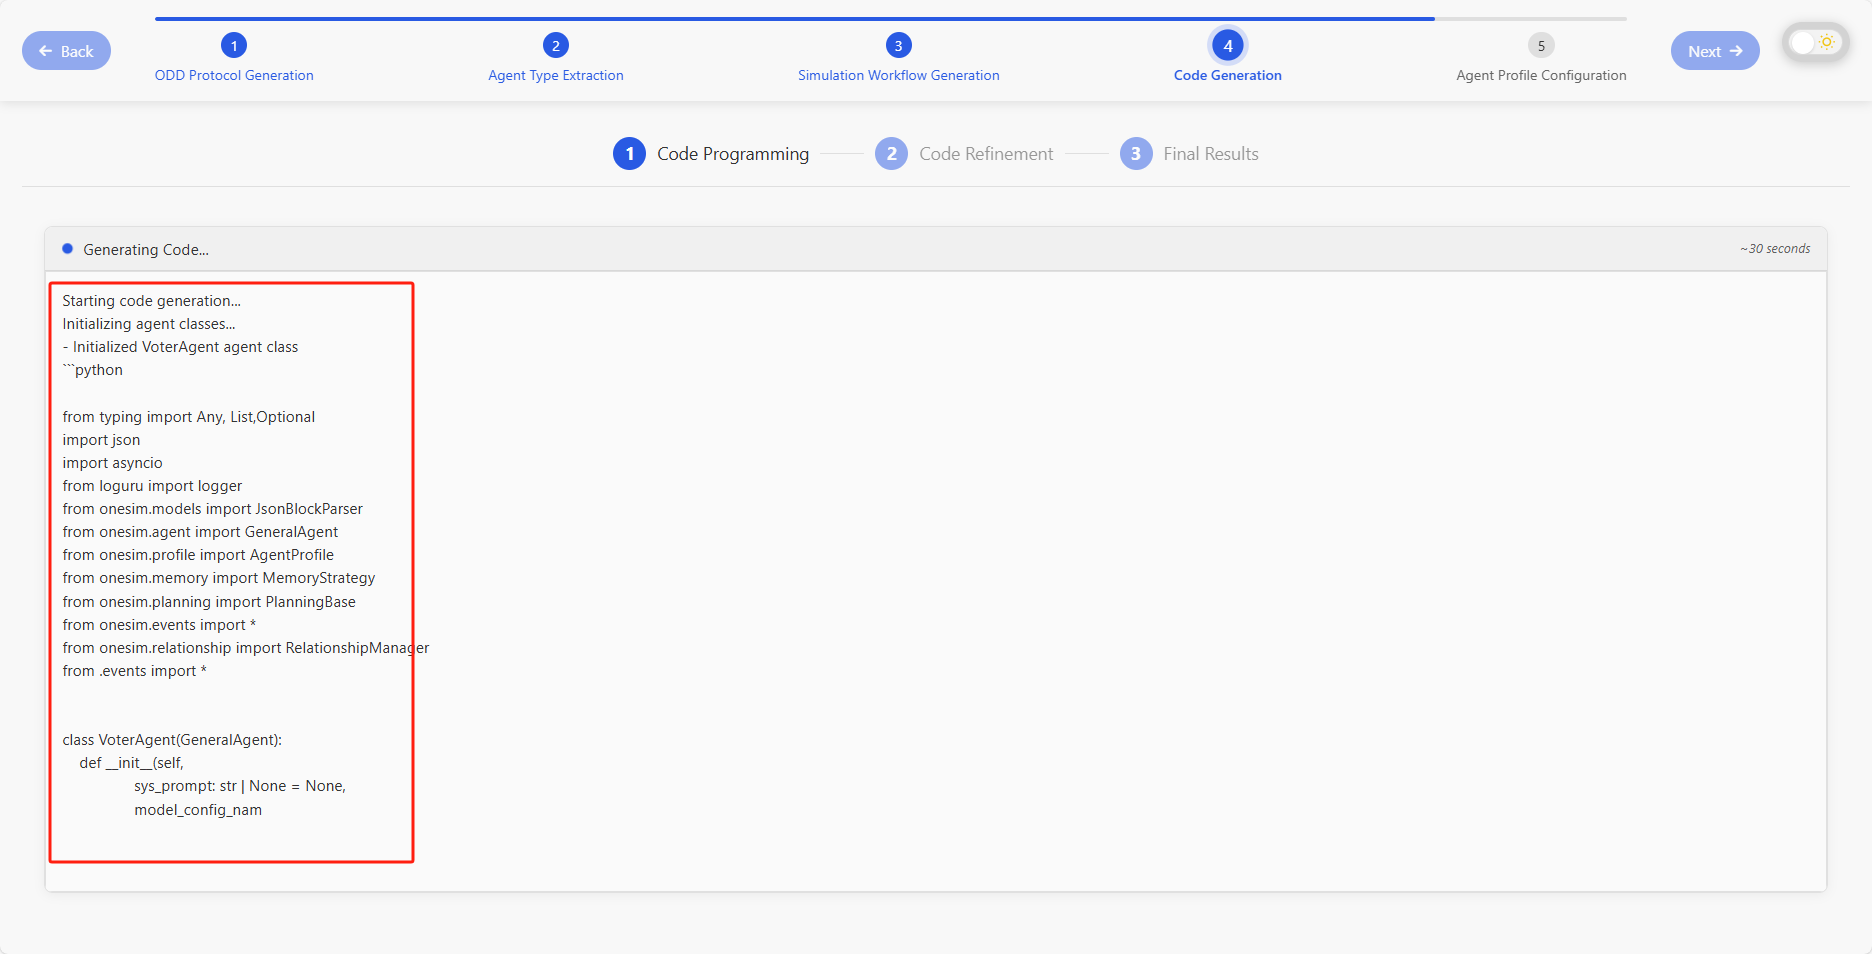Open Agent Type Extraction step label
Image resolution: width=1872 pixels, height=954 pixels.
pyautogui.click(x=556, y=75)
